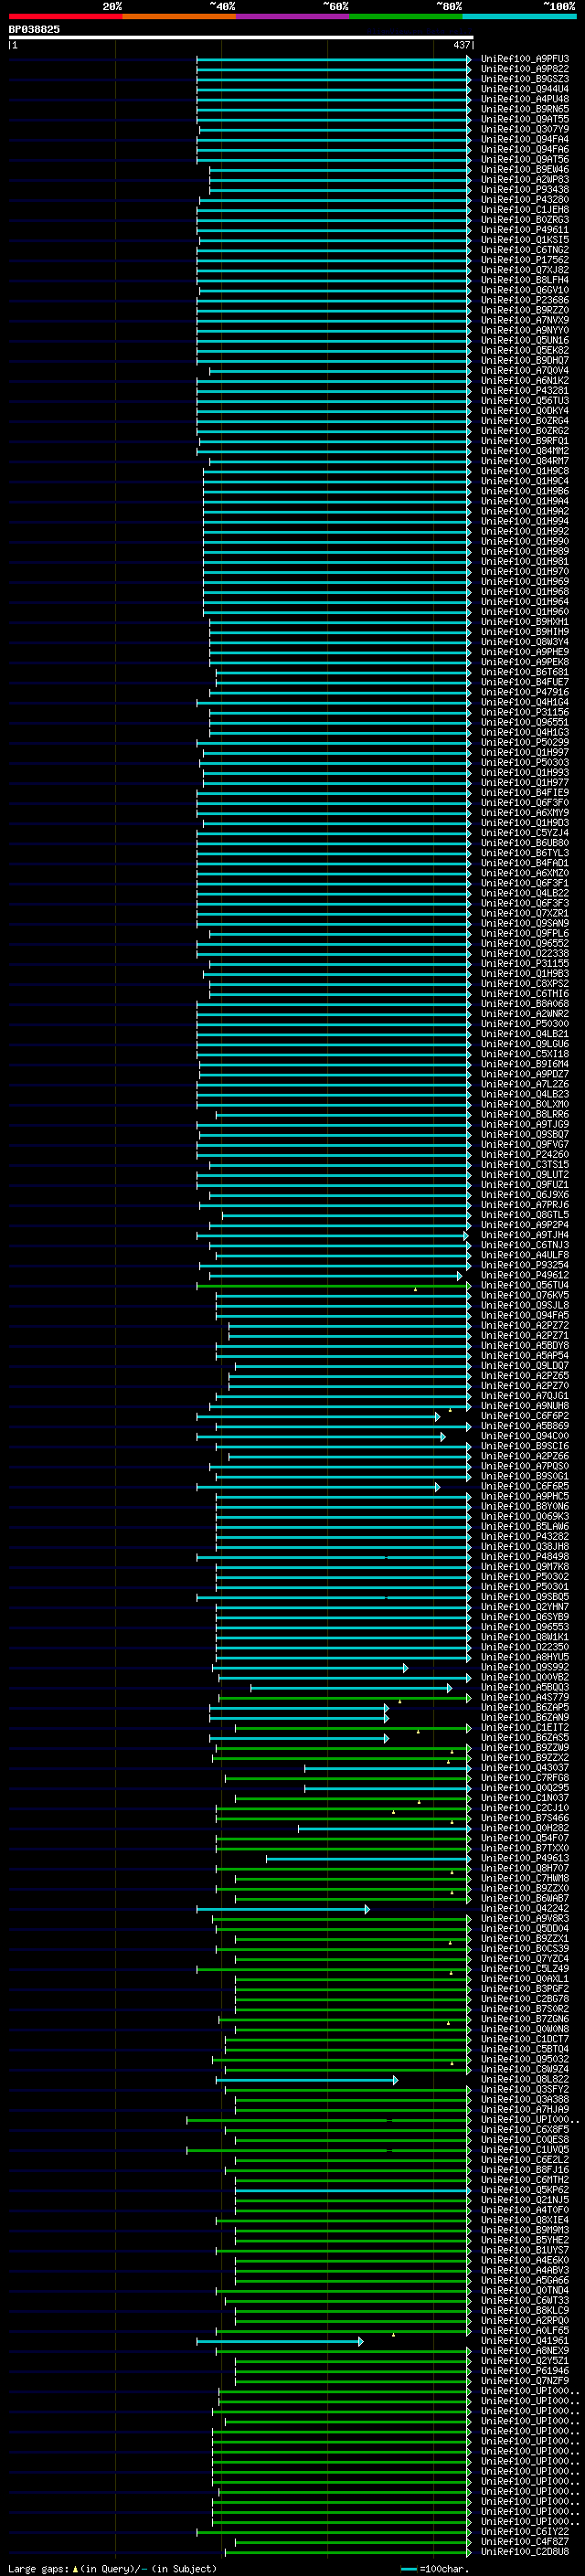
Task: Open the UniRef100_B9GSZ3 hit label
Action: 525,79
